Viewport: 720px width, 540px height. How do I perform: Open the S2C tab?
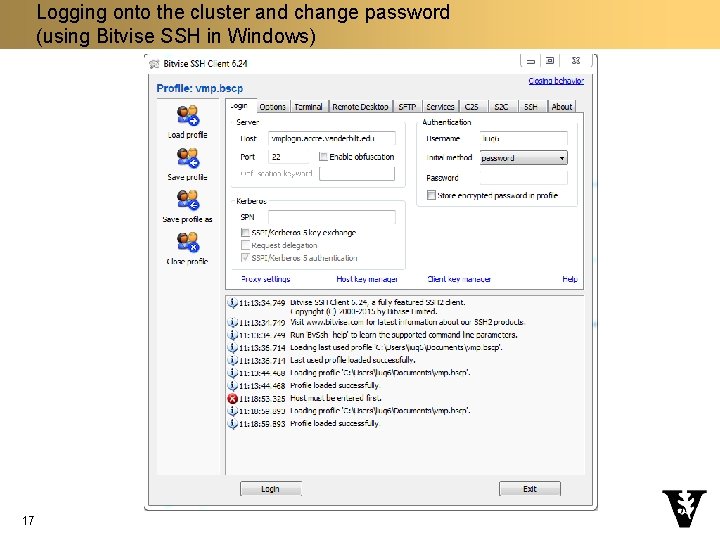(x=501, y=107)
